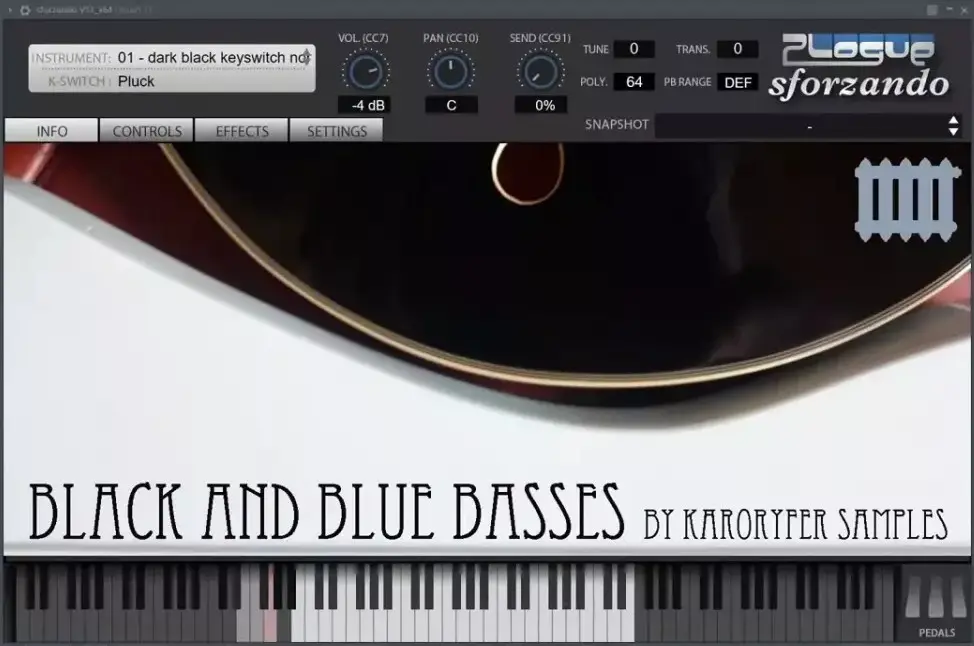Click the right pedal
This screenshot has height=646, width=974.
(x=958, y=596)
